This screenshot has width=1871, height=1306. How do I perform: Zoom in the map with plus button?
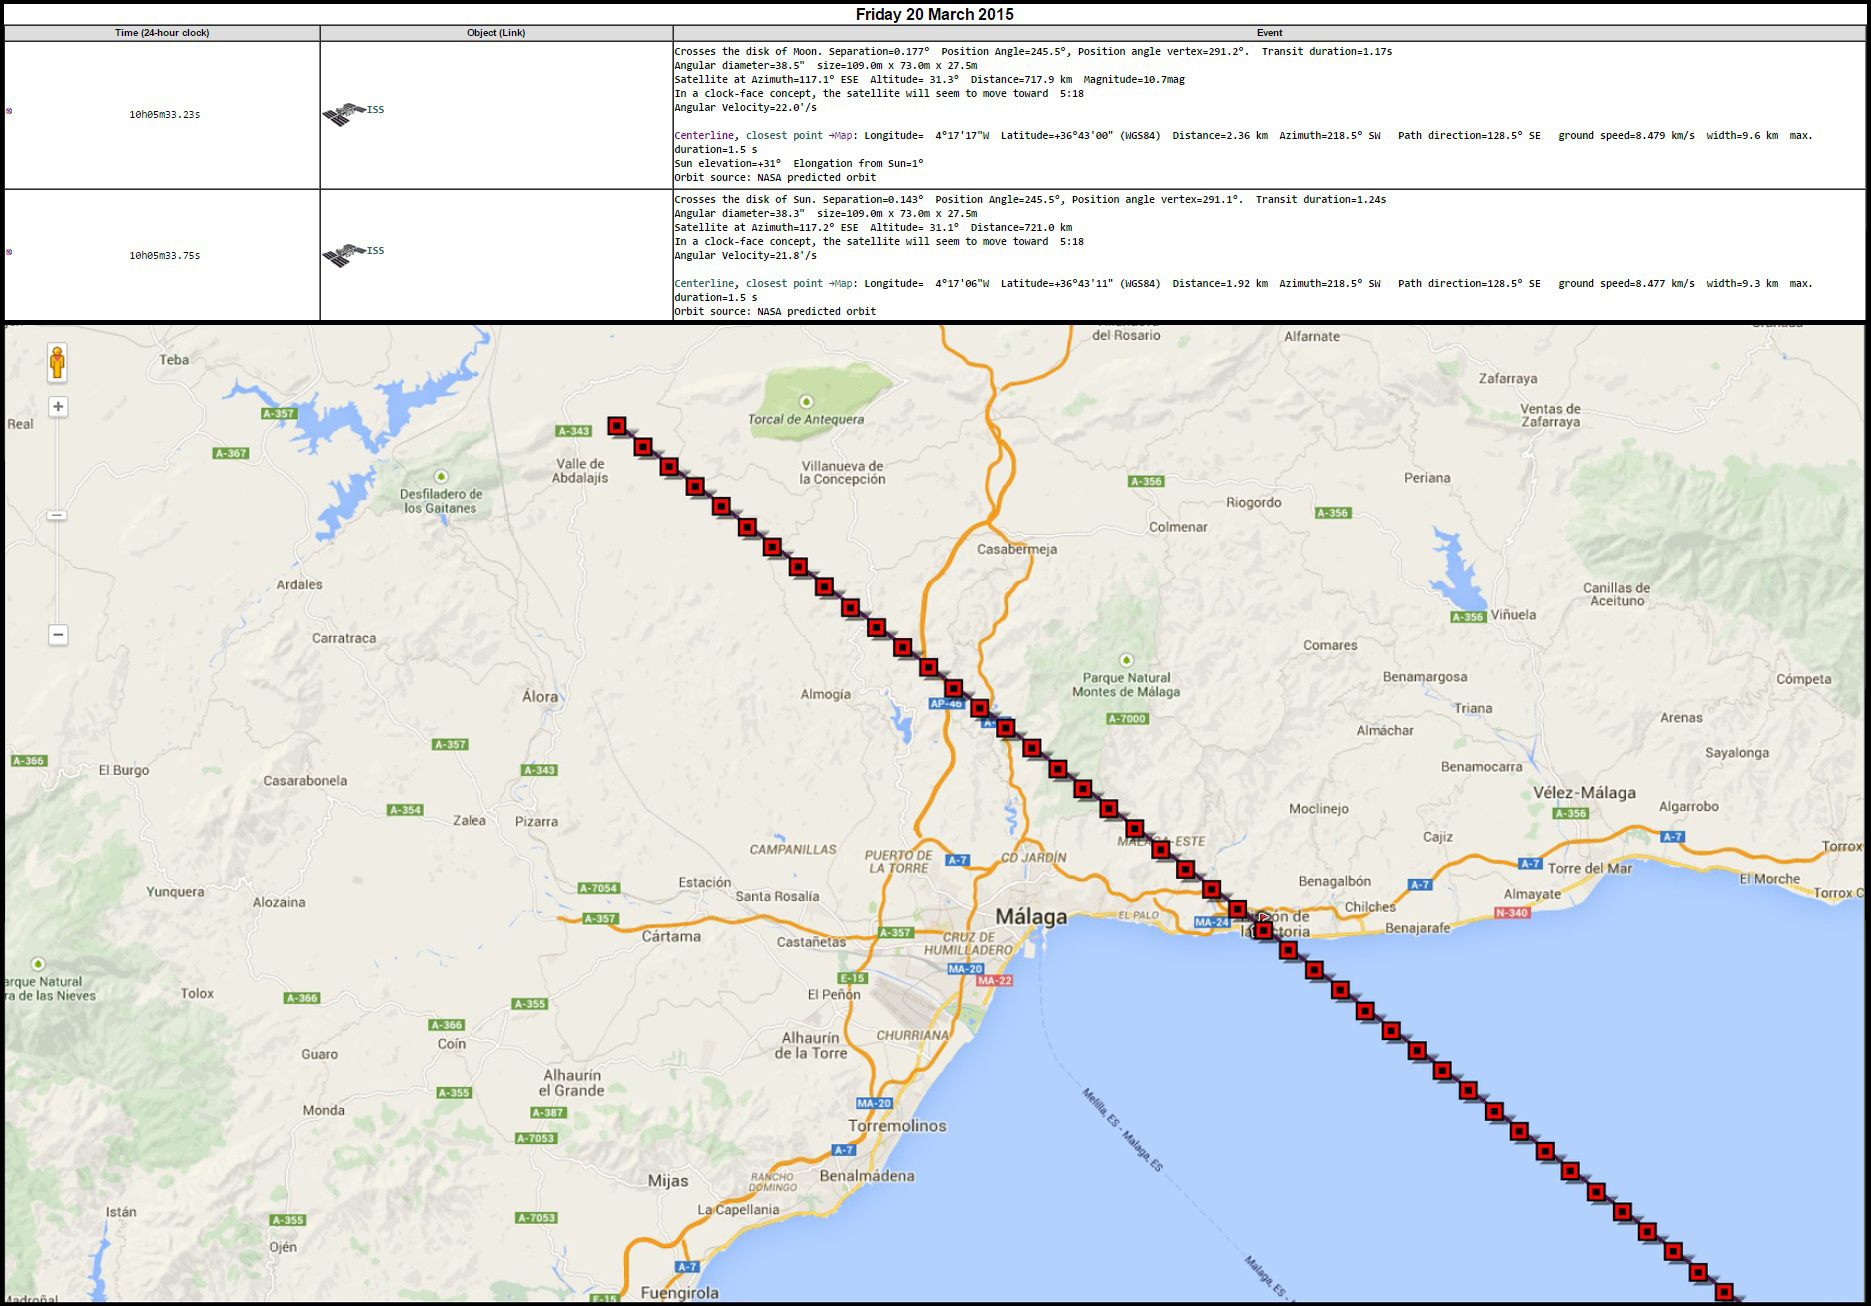pyautogui.click(x=58, y=406)
